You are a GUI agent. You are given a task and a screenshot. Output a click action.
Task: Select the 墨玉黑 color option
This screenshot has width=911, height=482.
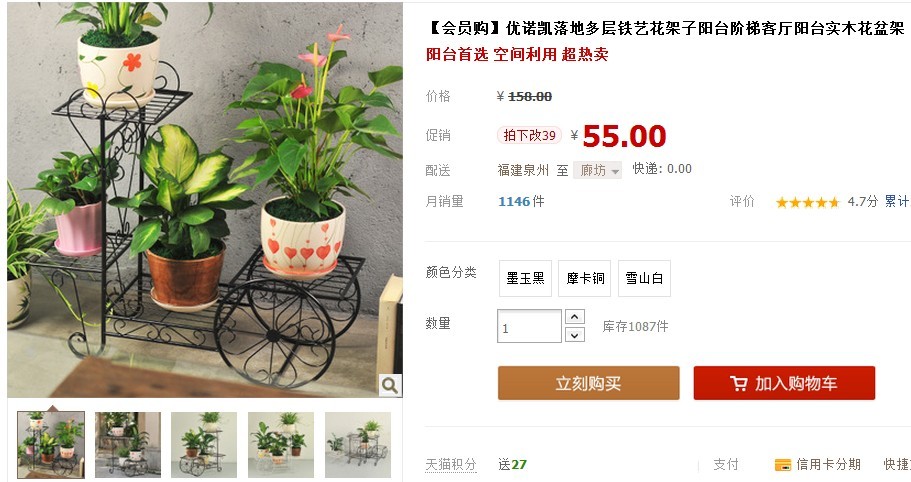(525, 278)
